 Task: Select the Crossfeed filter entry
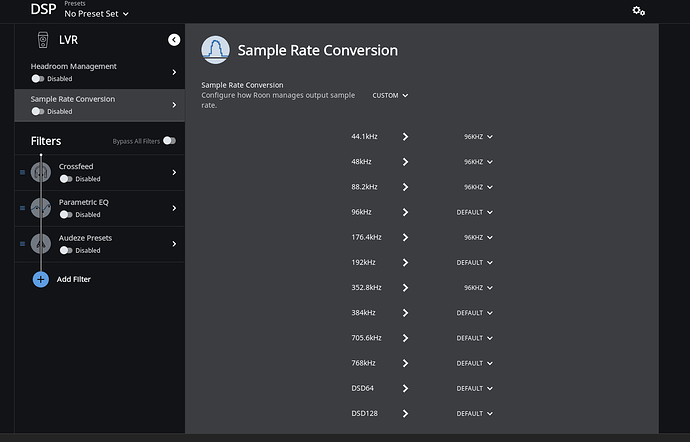click(x=99, y=172)
